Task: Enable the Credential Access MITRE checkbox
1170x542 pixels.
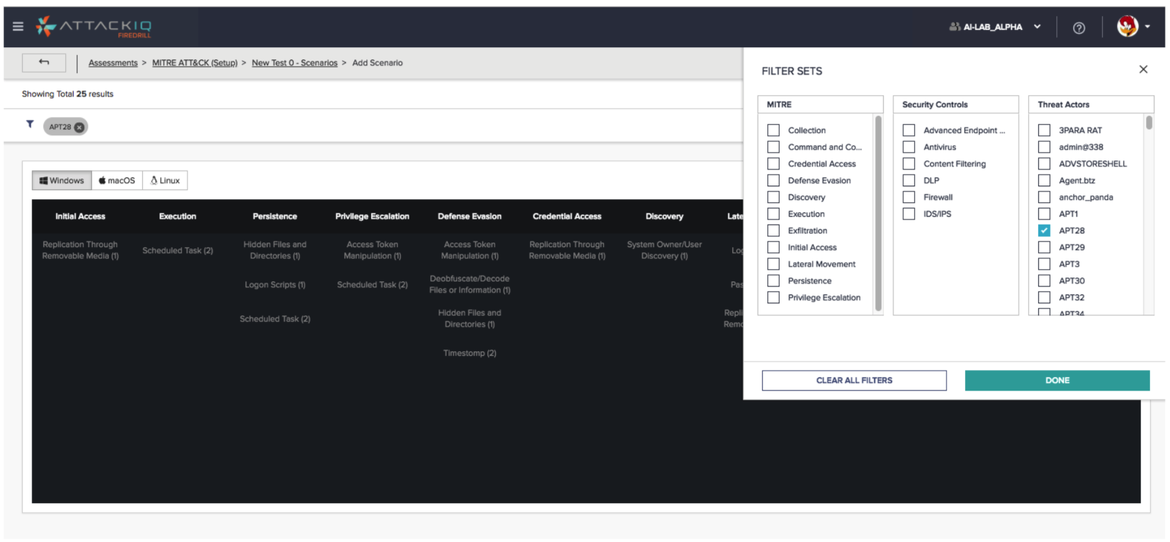Action: 773,164
